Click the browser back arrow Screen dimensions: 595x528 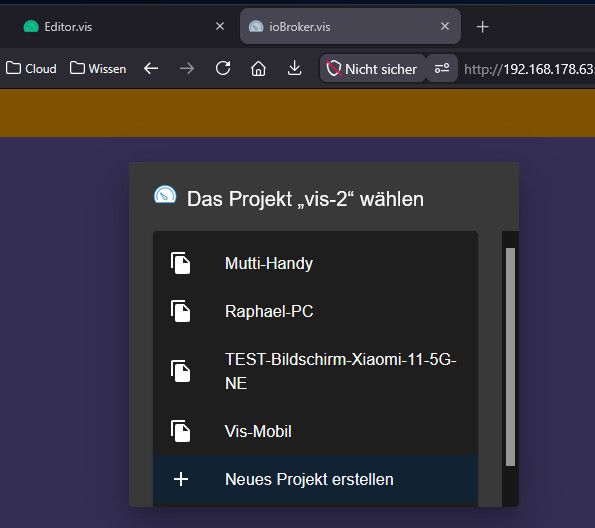pyautogui.click(x=151, y=69)
